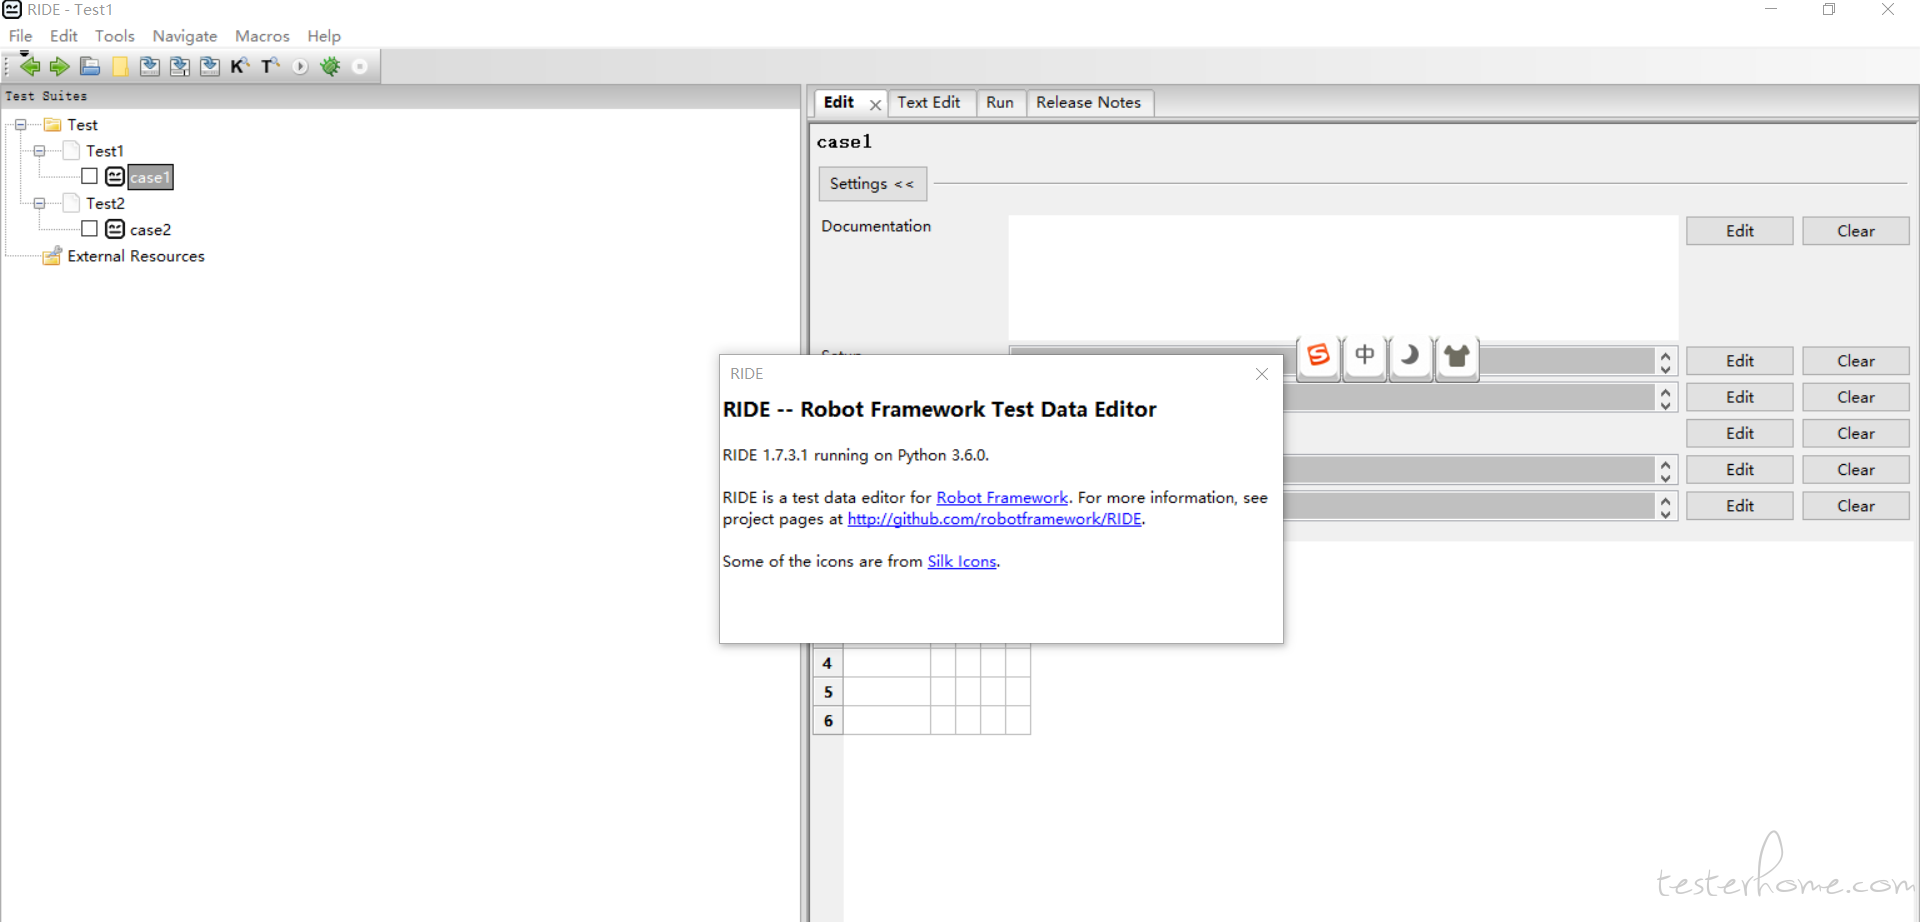
Task: Open the Tools menu
Action: [x=115, y=36]
